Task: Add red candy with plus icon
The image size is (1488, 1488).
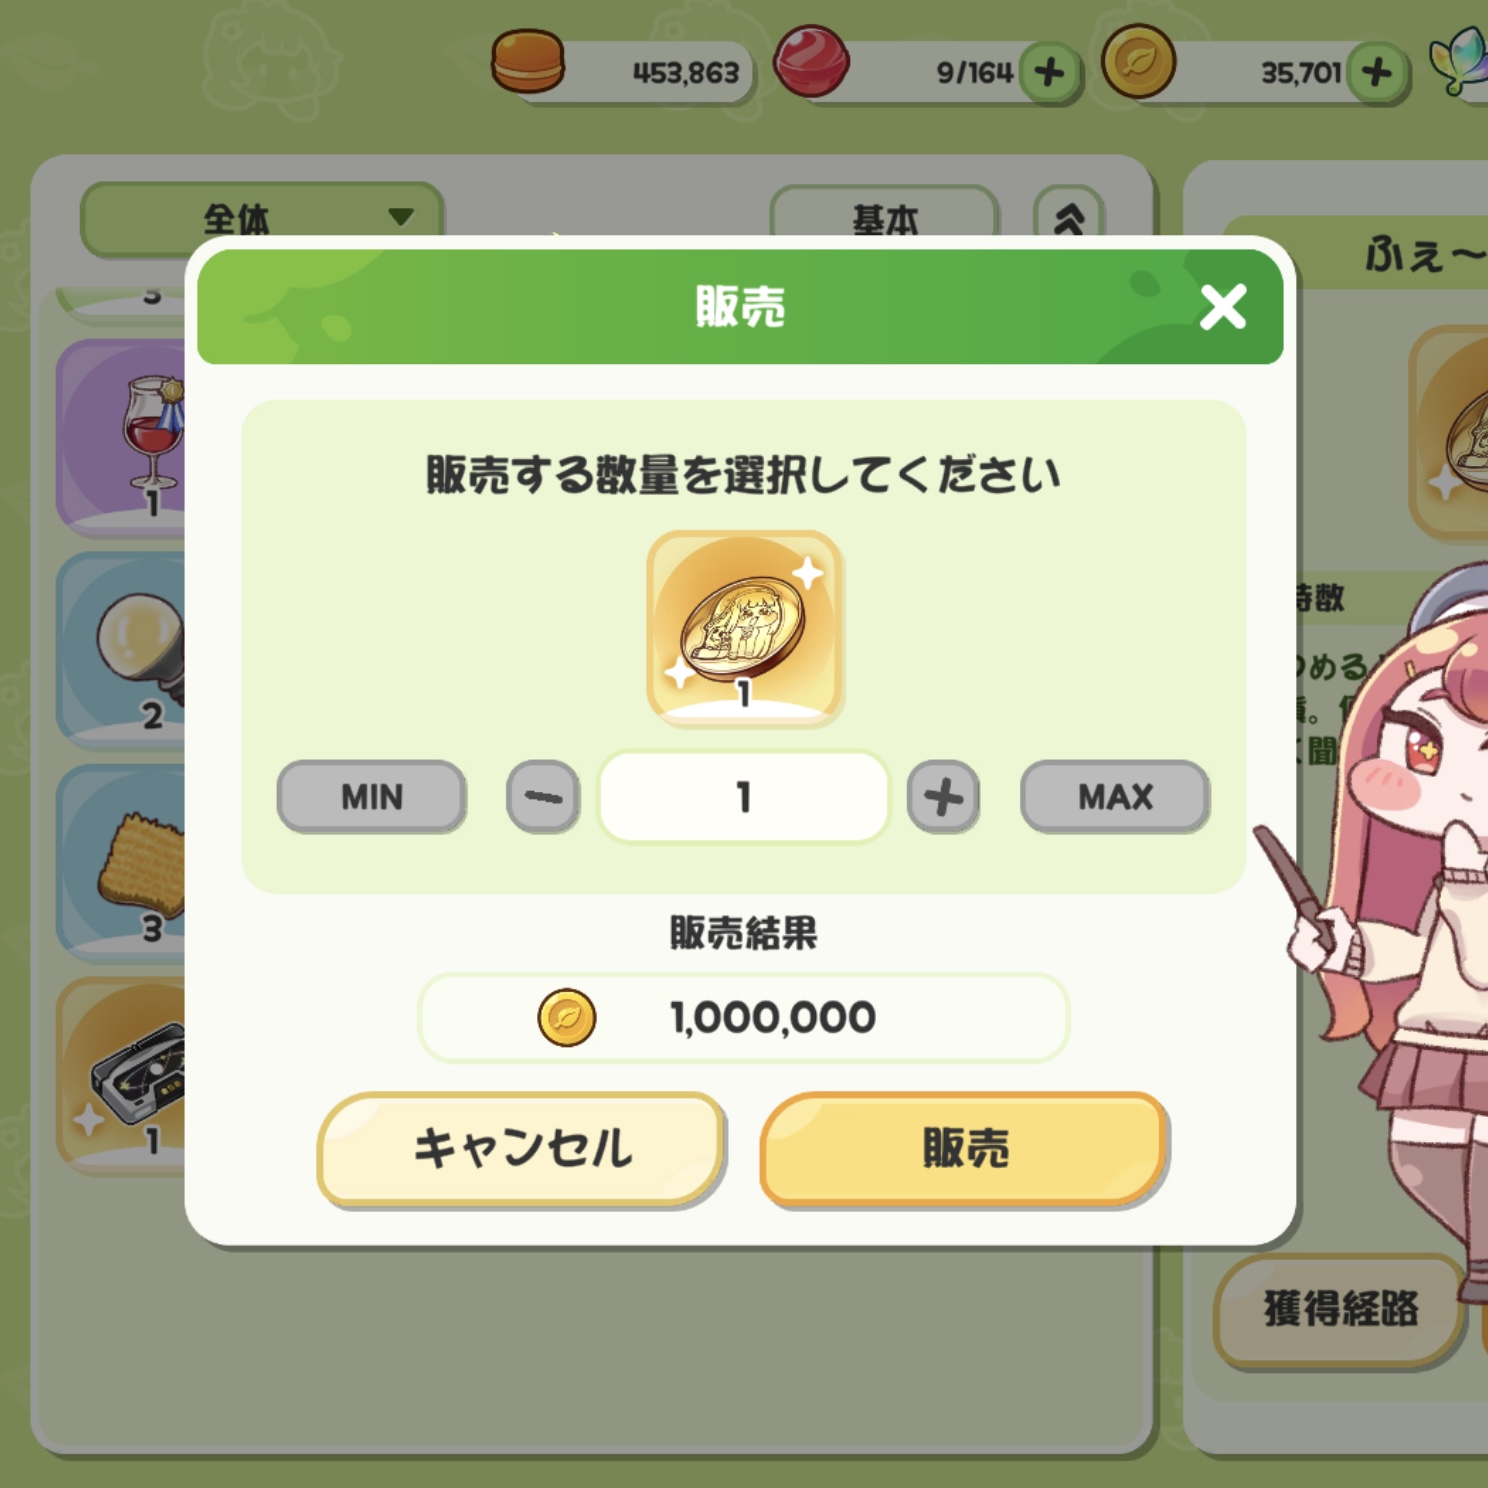Action: tap(1049, 72)
